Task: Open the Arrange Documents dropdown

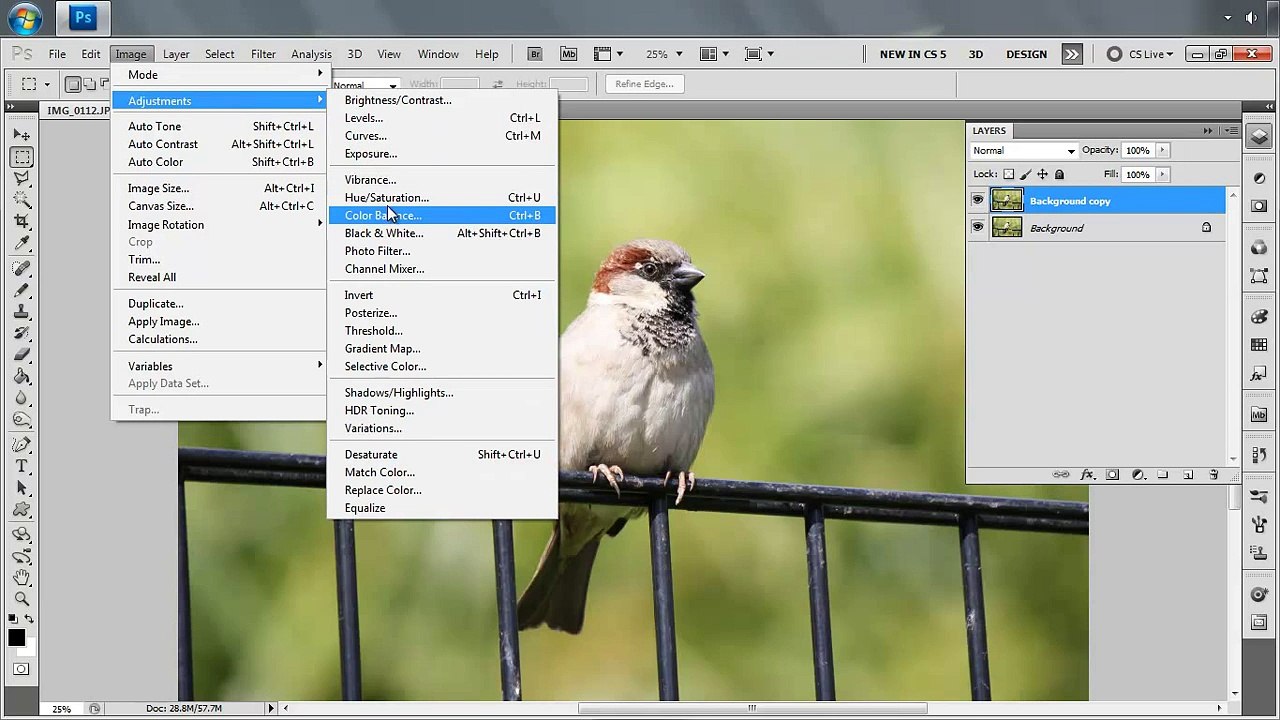Action: coord(716,54)
